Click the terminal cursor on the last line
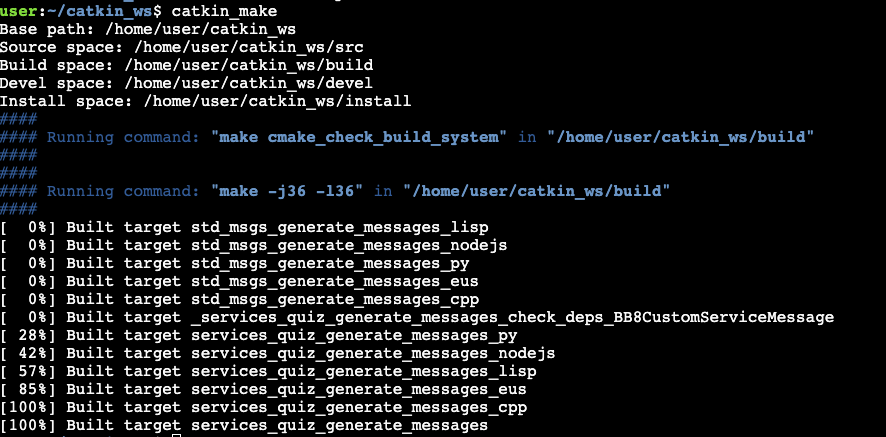The height and width of the screenshot is (437, 886). pyautogui.click(x=176, y=435)
